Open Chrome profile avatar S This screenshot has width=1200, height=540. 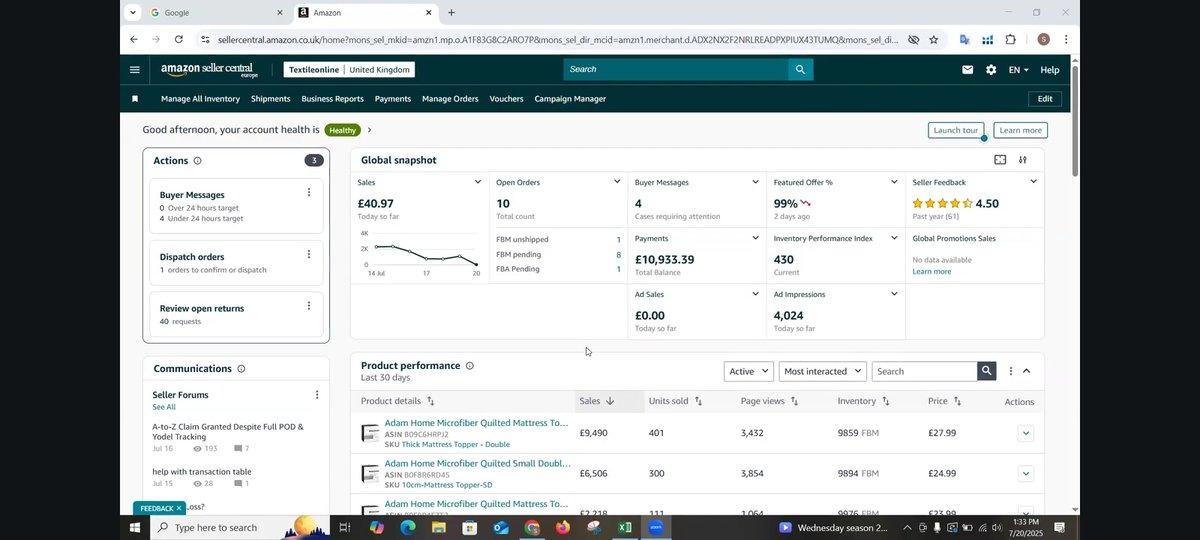tap(1043, 40)
